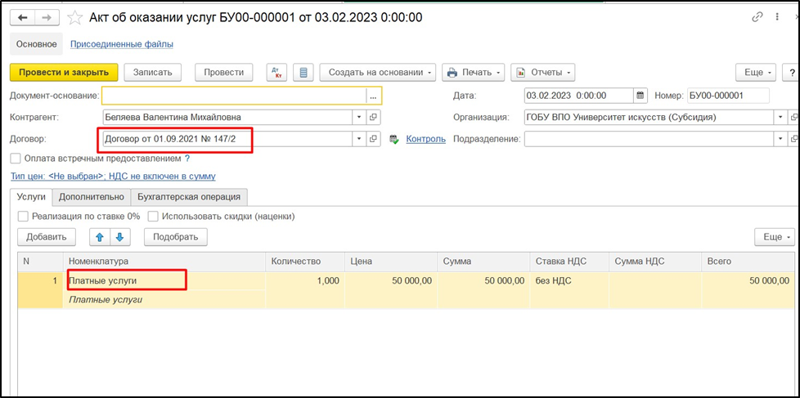800x398 pixels.
Task: Tick Использовать скидки (наценки) checkbox
Action: 153,216
